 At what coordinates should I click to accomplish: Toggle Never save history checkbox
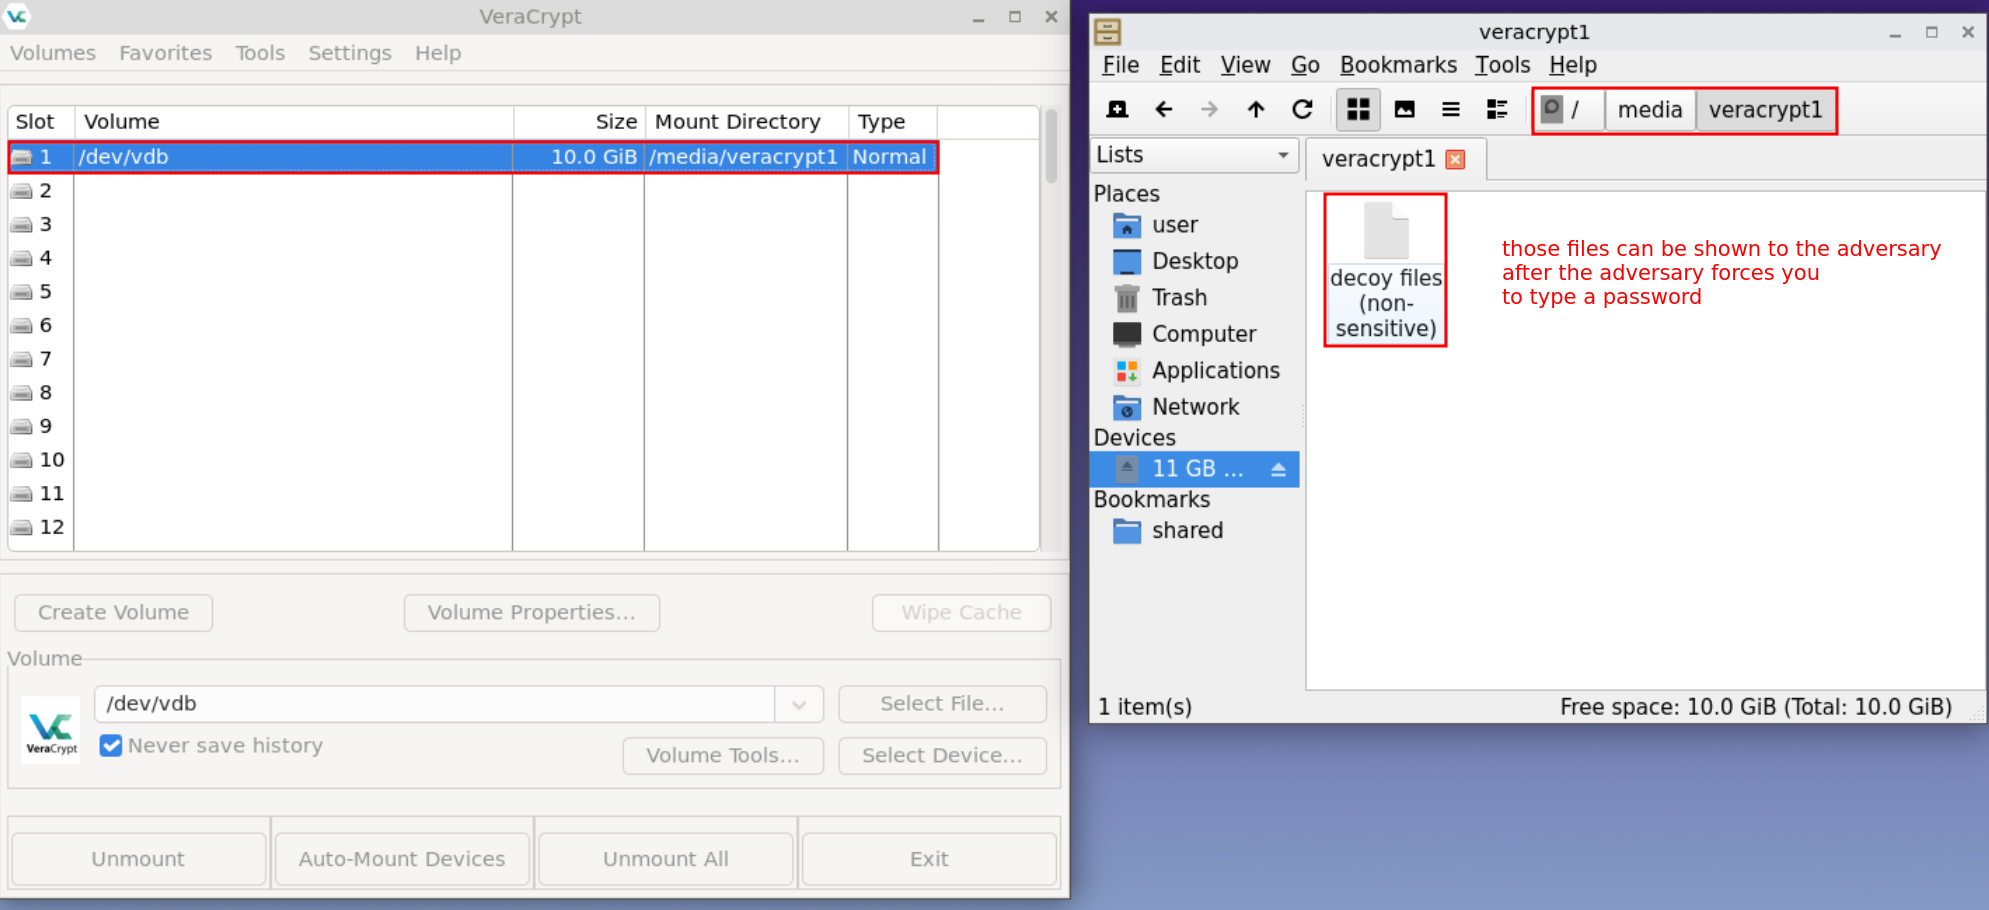pyautogui.click(x=111, y=746)
